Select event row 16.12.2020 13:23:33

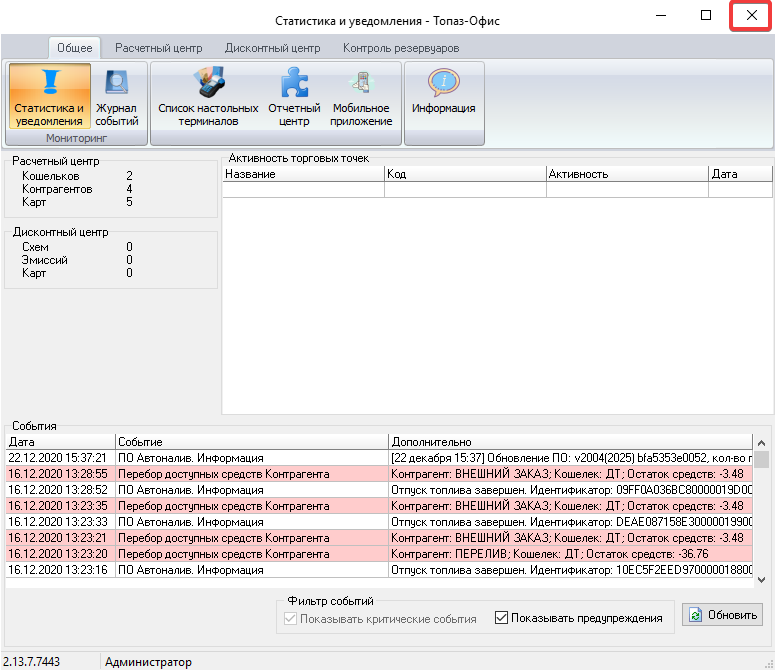[380, 522]
